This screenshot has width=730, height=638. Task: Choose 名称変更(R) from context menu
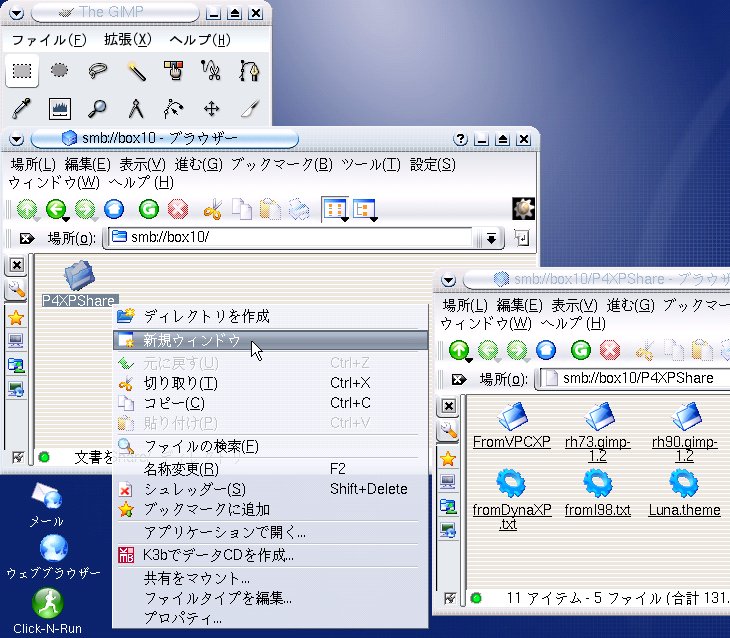[270, 469]
